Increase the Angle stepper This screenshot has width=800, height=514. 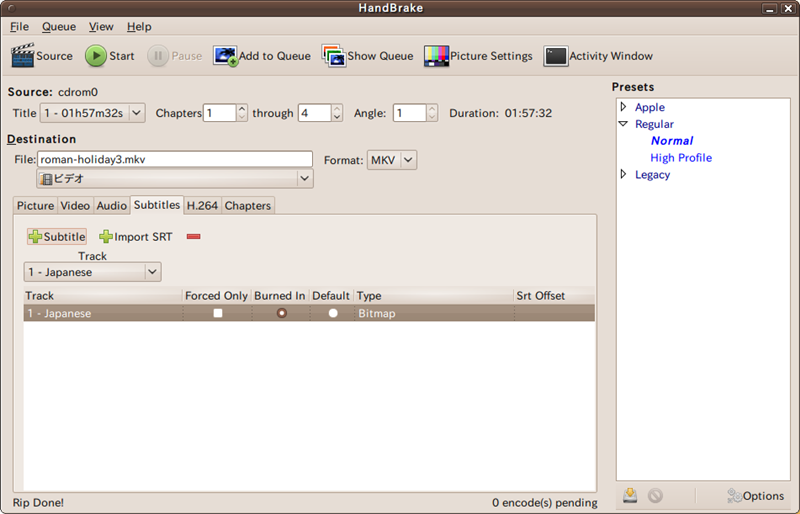tap(432, 108)
